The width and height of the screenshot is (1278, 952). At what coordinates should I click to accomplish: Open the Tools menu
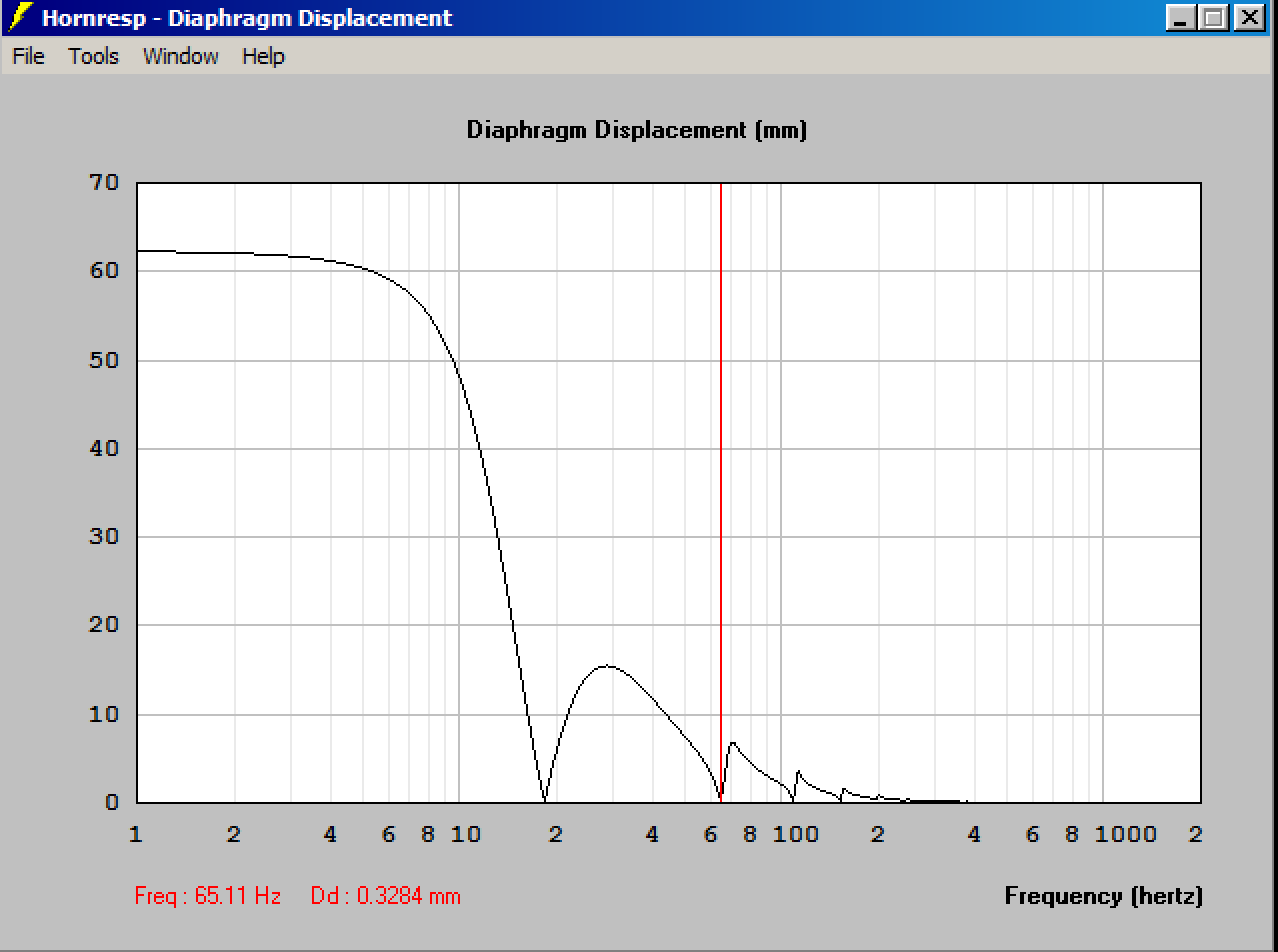click(x=94, y=56)
